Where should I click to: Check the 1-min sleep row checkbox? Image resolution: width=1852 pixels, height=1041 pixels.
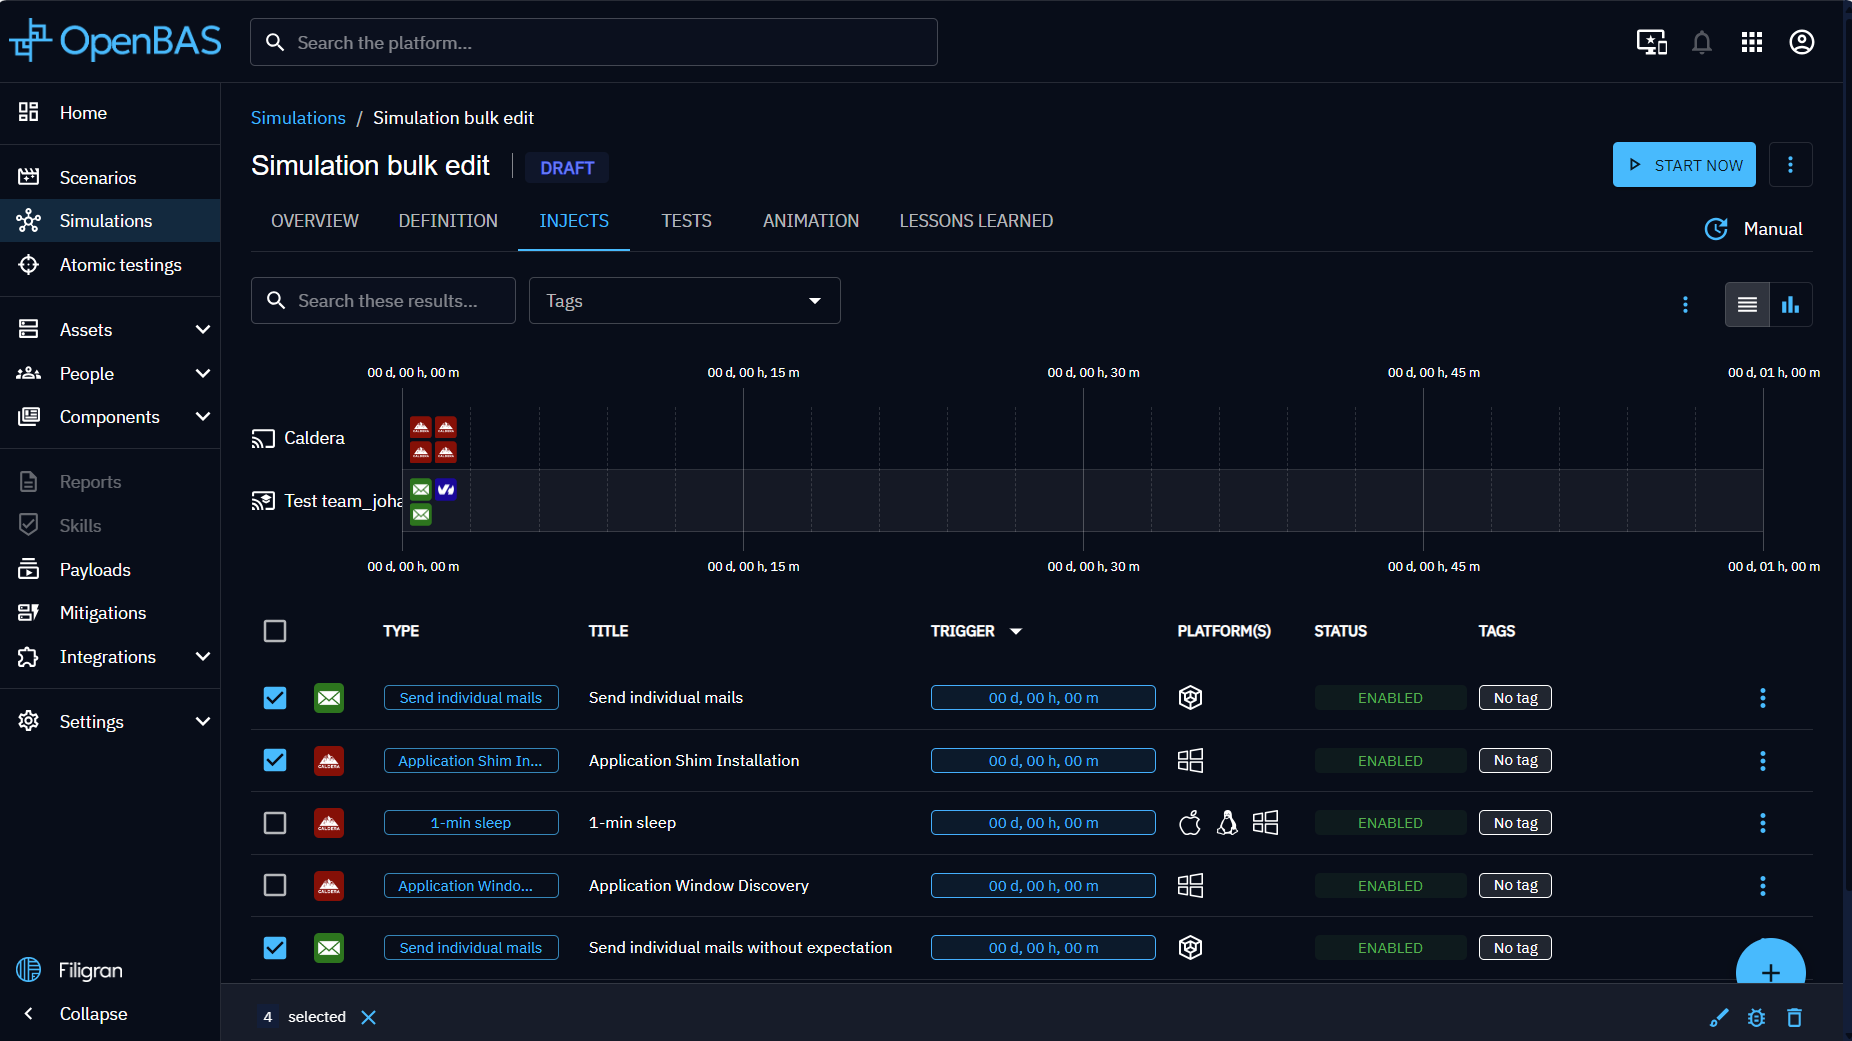(275, 823)
